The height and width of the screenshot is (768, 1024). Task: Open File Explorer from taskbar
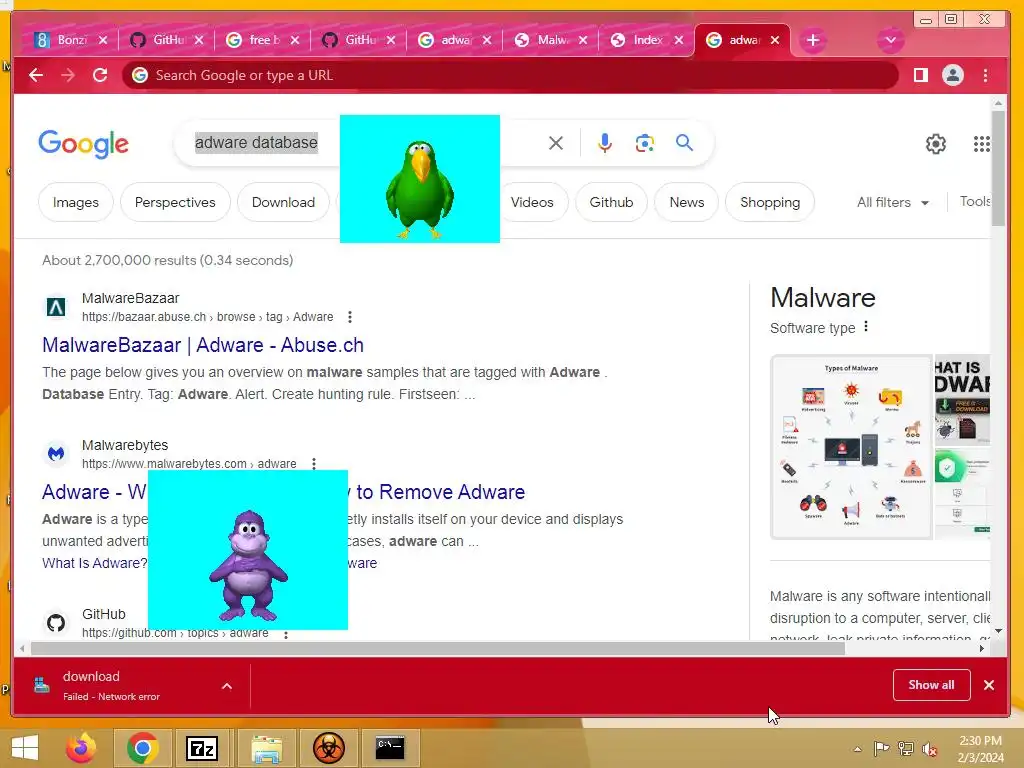(x=266, y=748)
